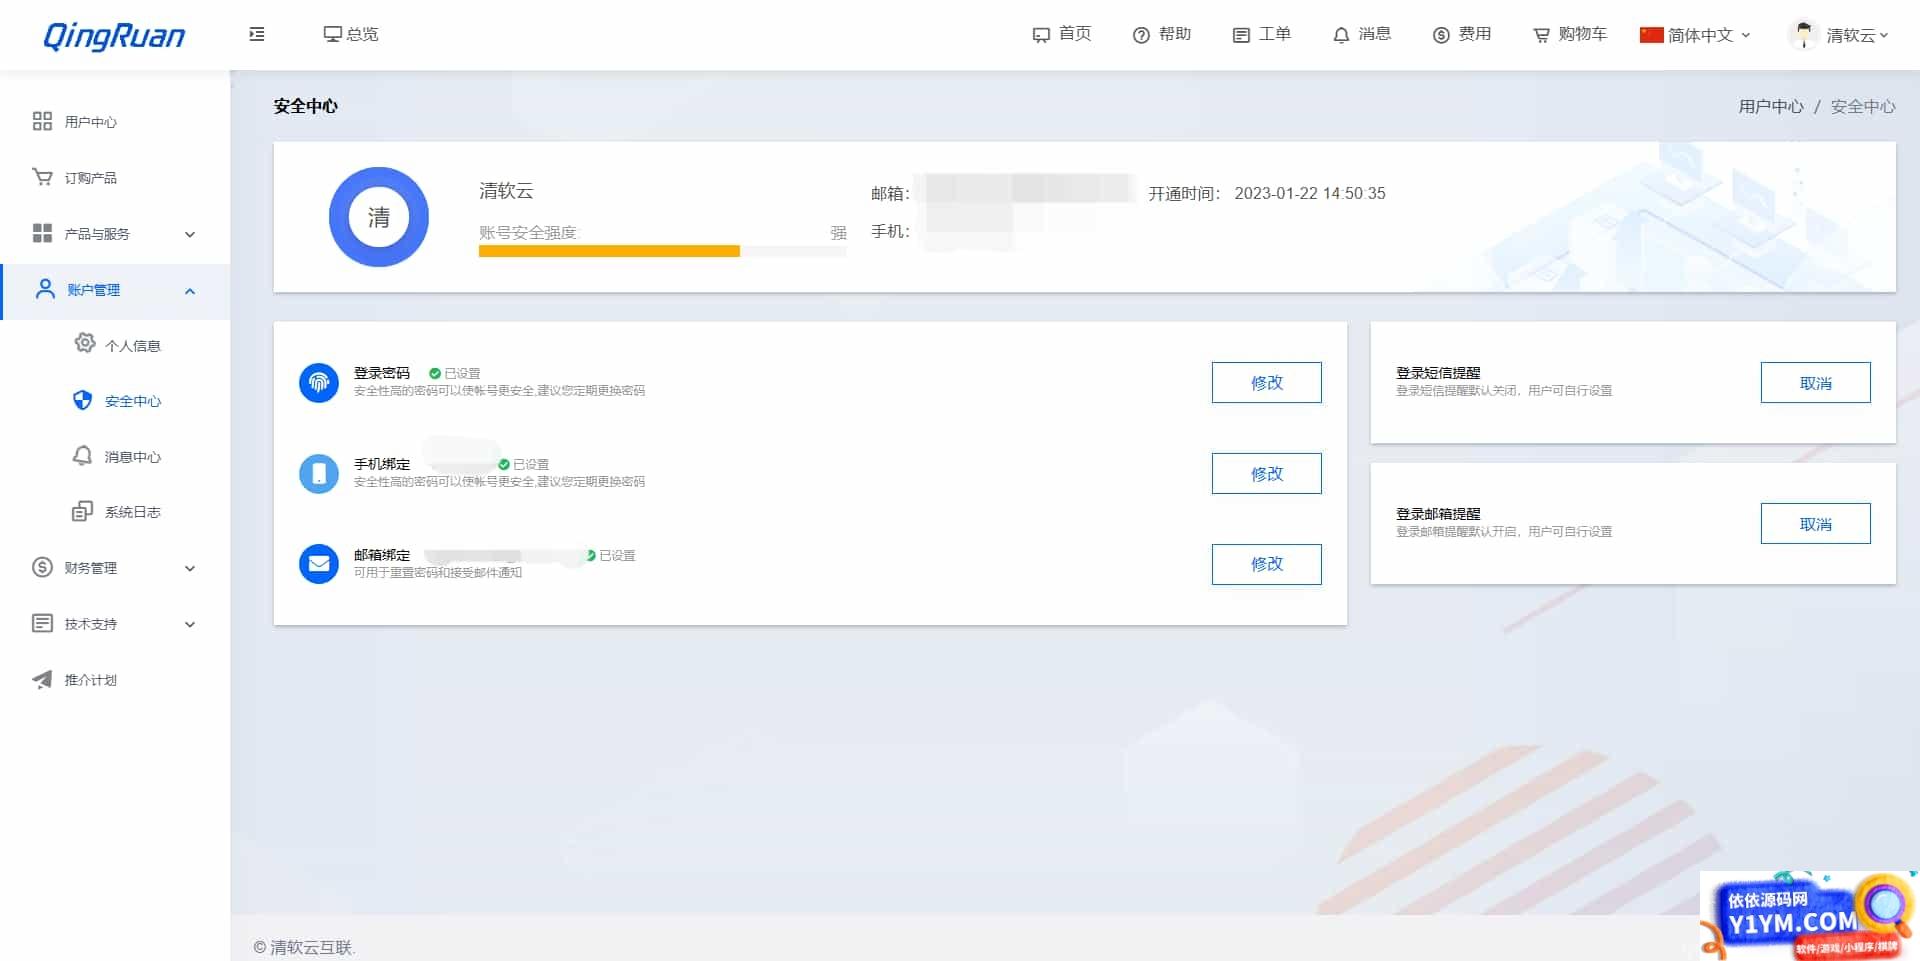Open 个人信息 in the sidebar

pyautogui.click(x=133, y=346)
